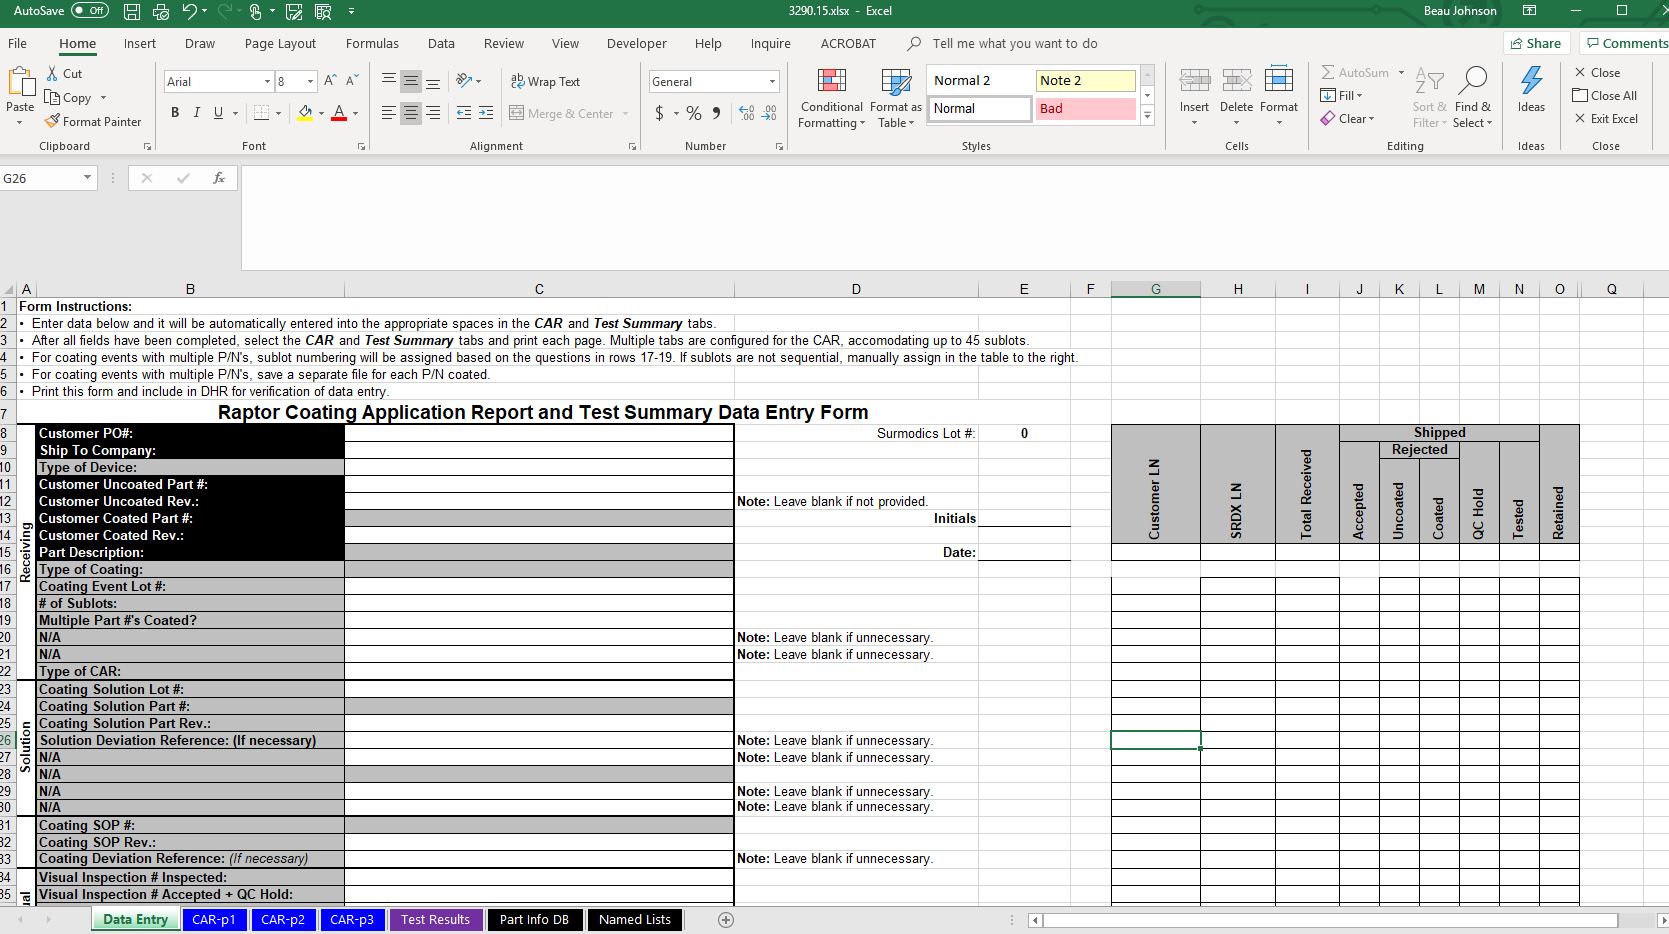Screen dimensions: 1669x934
Task: Go to the Part Info DB sheet
Action: pyautogui.click(x=534, y=920)
